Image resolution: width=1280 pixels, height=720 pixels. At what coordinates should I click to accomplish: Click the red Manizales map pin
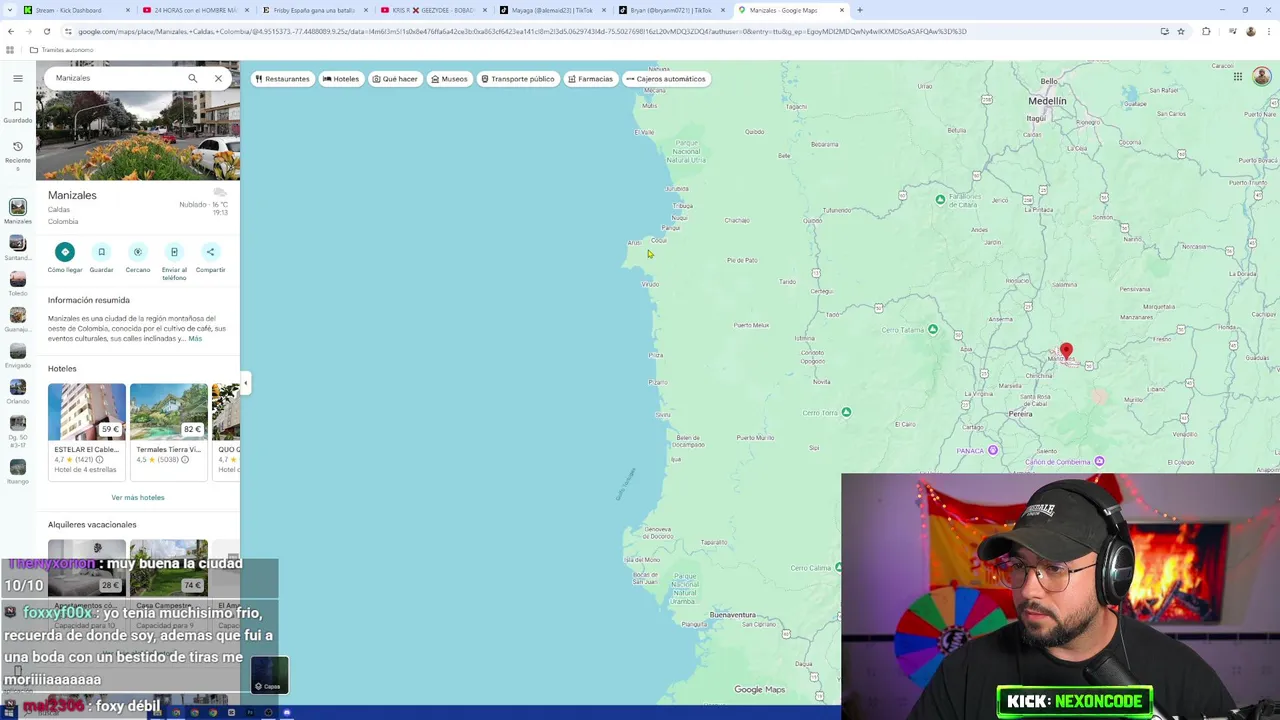tap(1066, 352)
